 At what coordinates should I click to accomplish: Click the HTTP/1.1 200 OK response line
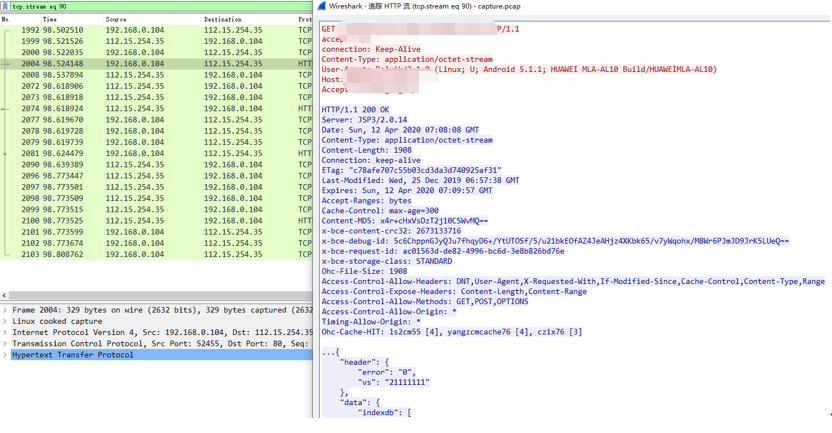[355, 110]
